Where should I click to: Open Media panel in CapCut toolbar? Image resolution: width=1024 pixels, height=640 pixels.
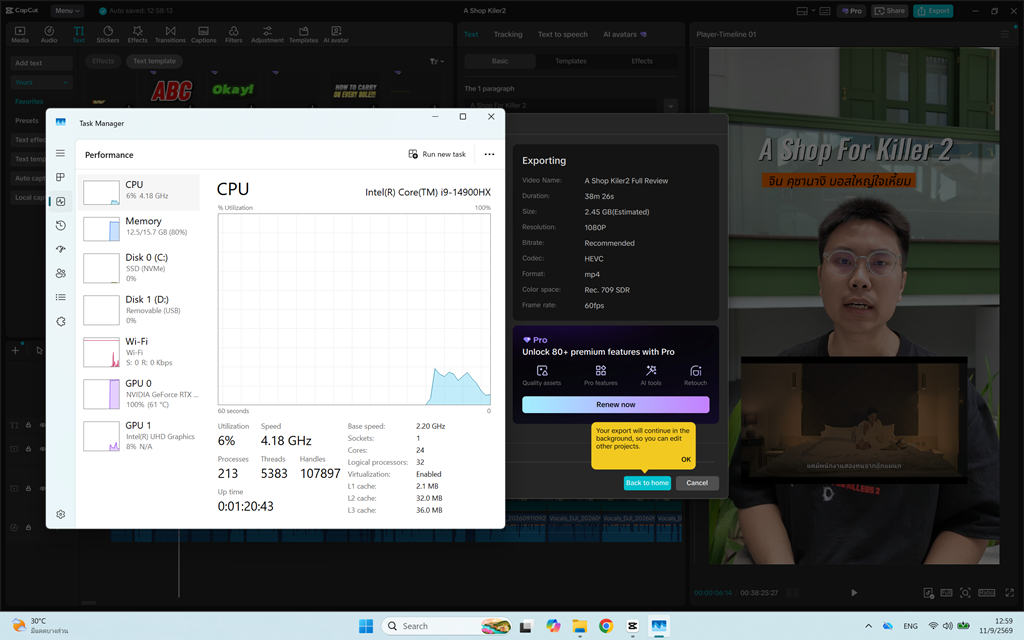pos(20,35)
